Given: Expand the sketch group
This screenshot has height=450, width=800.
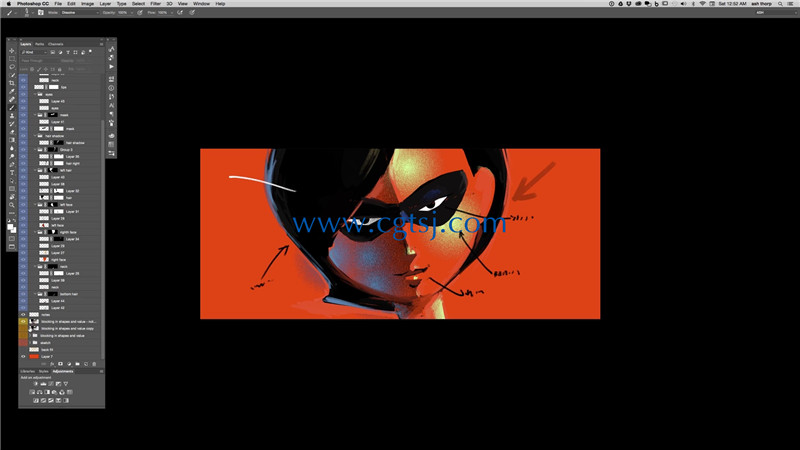Looking at the screenshot, I should point(30,342).
